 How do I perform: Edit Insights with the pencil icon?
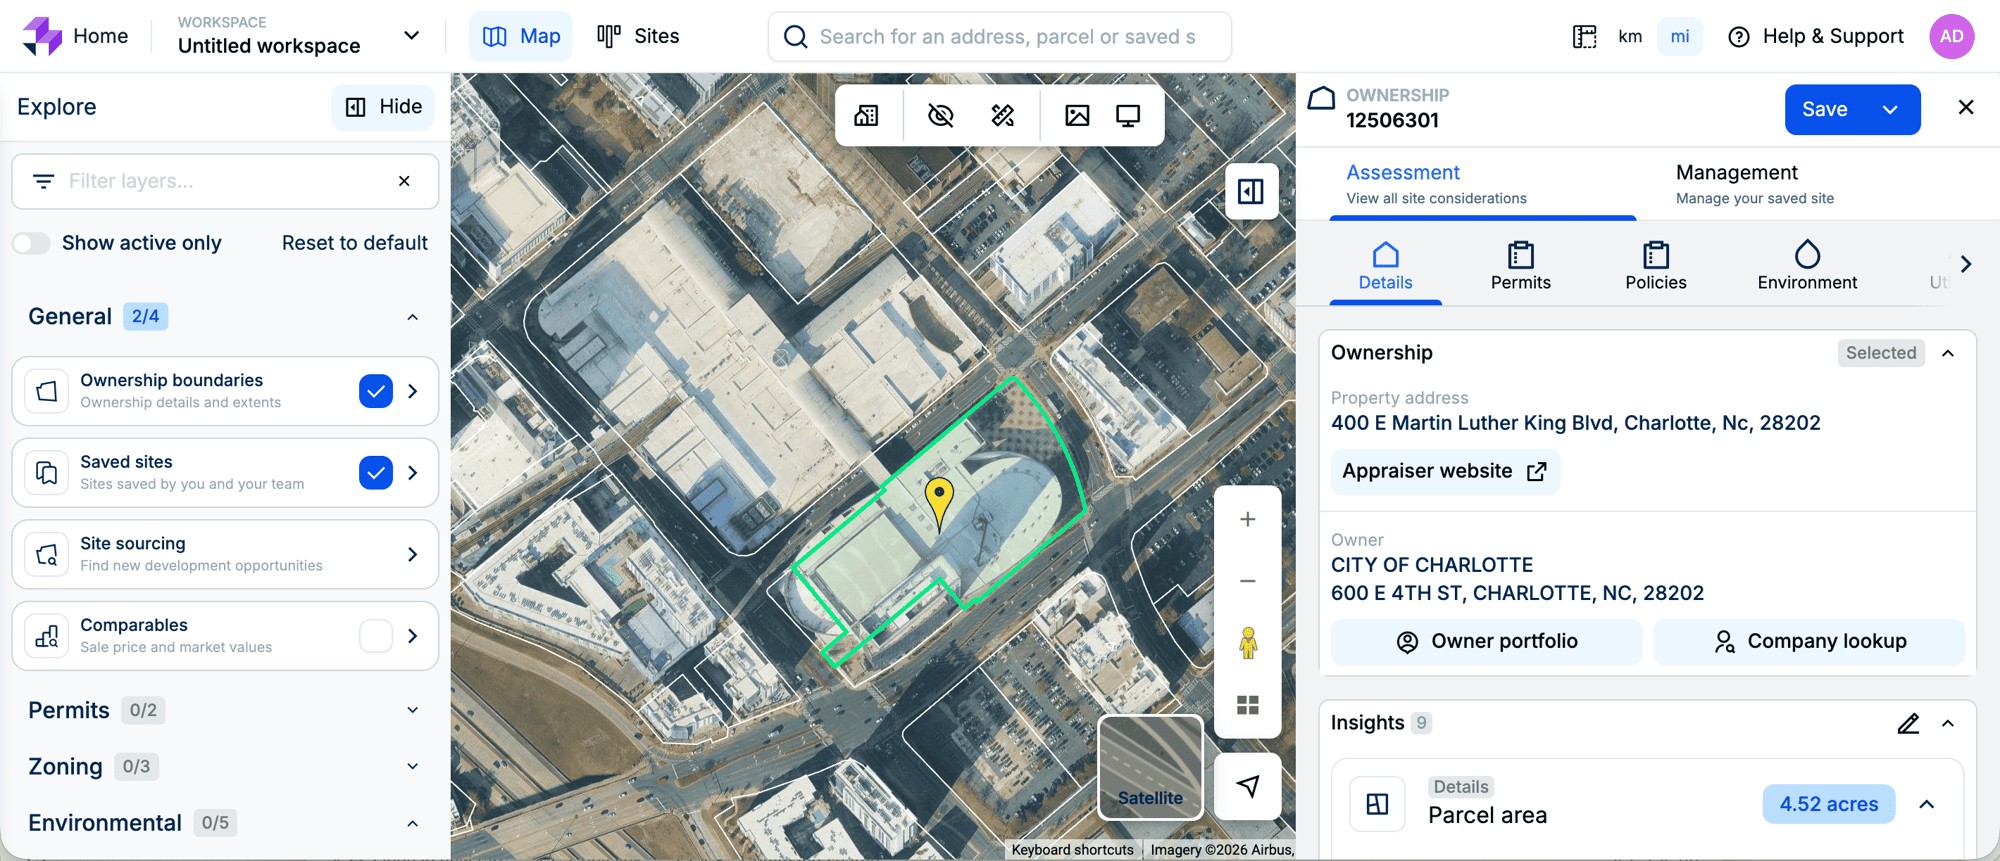click(1907, 723)
